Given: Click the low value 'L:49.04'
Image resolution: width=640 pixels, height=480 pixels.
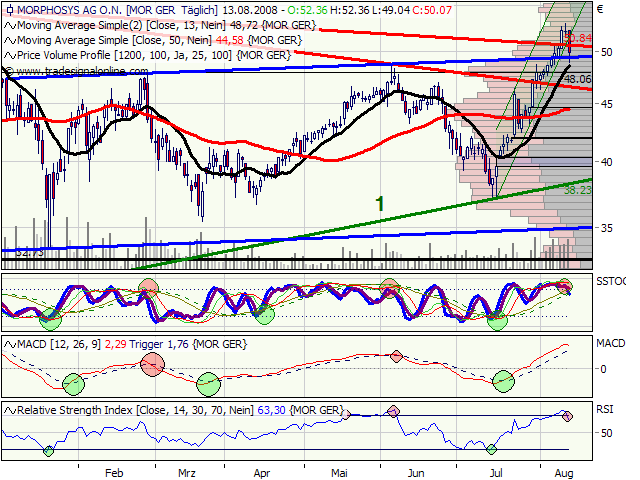Looking at the screenshot, I should click(391, 10).
